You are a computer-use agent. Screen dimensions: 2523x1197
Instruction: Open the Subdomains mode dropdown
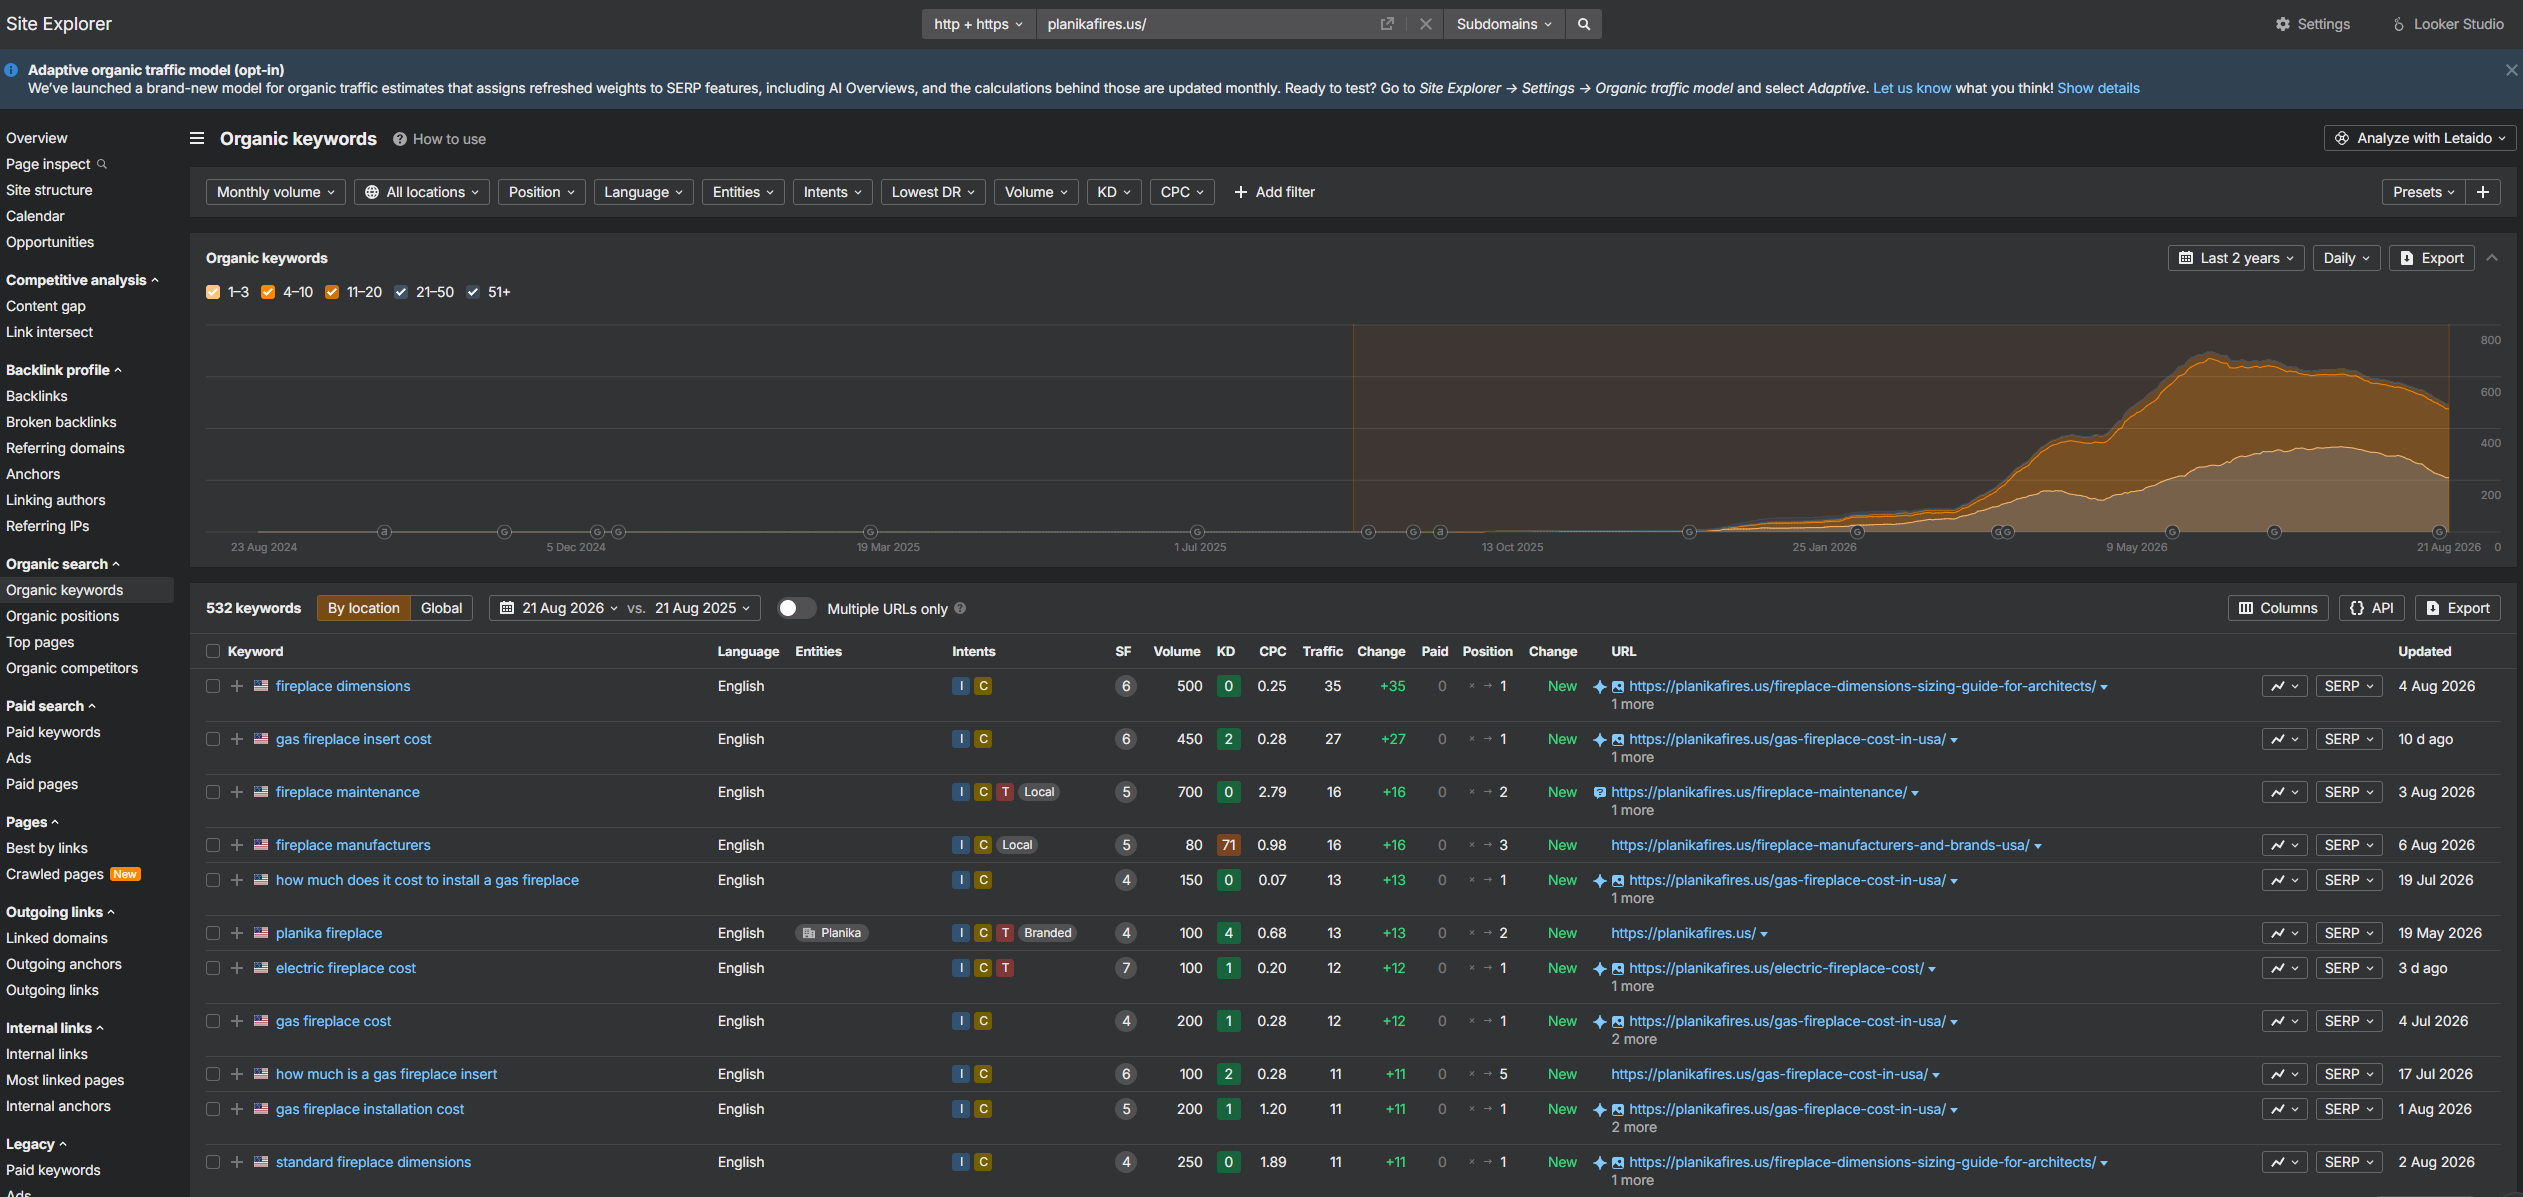1504,24
